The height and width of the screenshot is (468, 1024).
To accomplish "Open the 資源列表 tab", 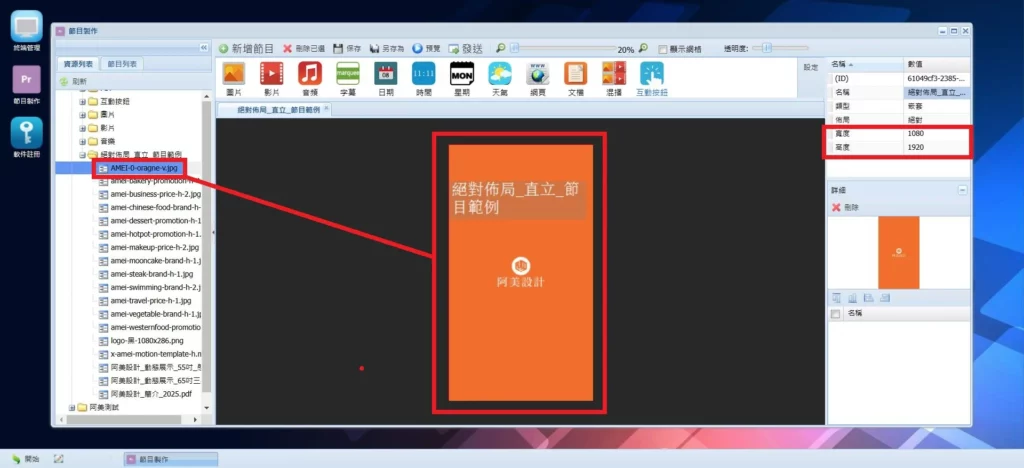I will click(x=78, y=64).
